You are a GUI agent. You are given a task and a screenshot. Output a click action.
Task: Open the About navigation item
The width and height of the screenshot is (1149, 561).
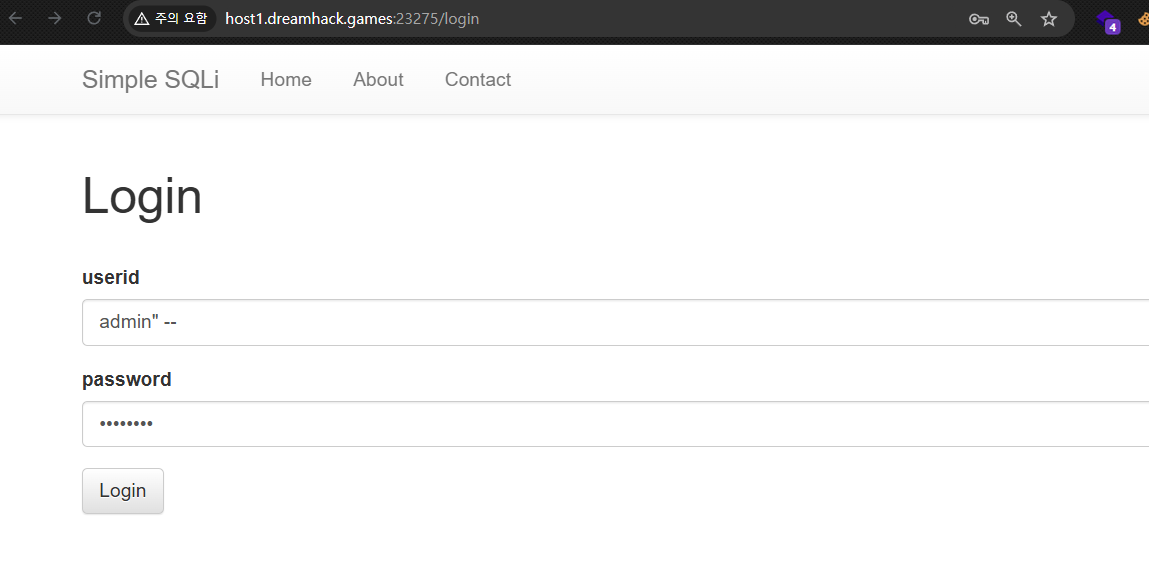coord(378,80)
